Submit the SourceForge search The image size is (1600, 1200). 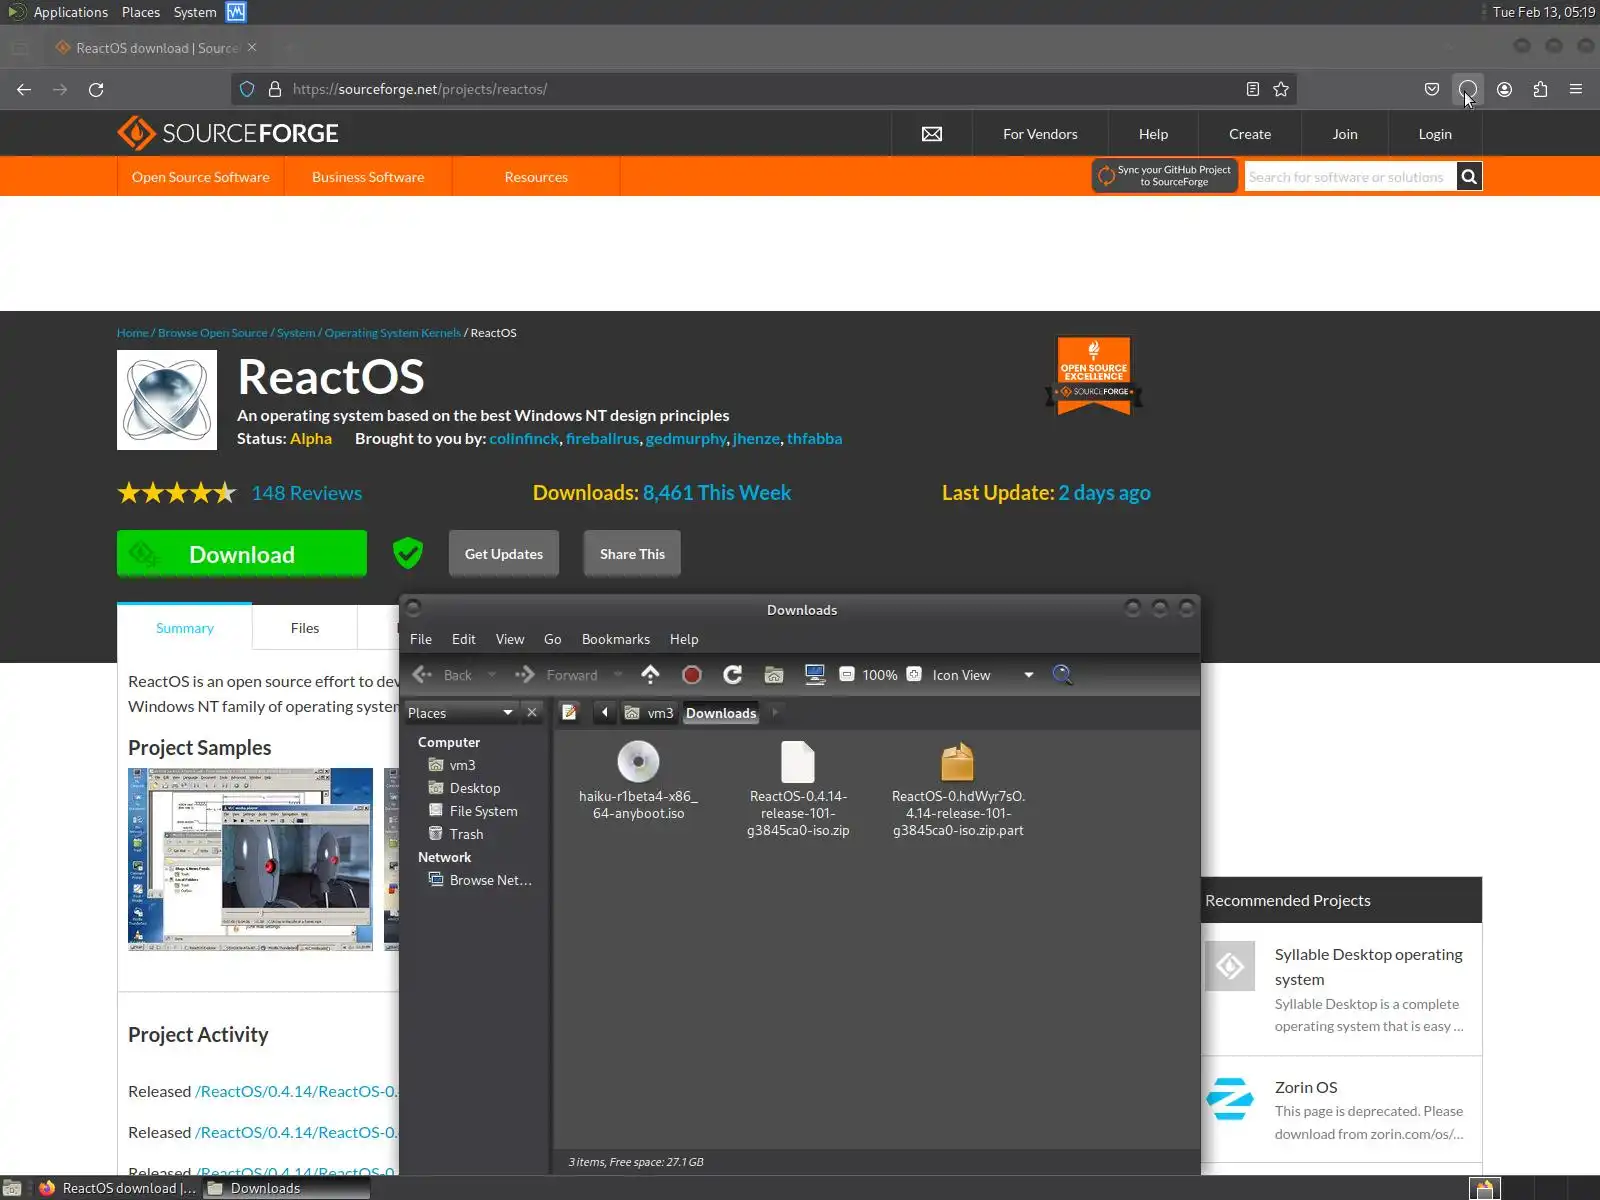[1469, 177]
